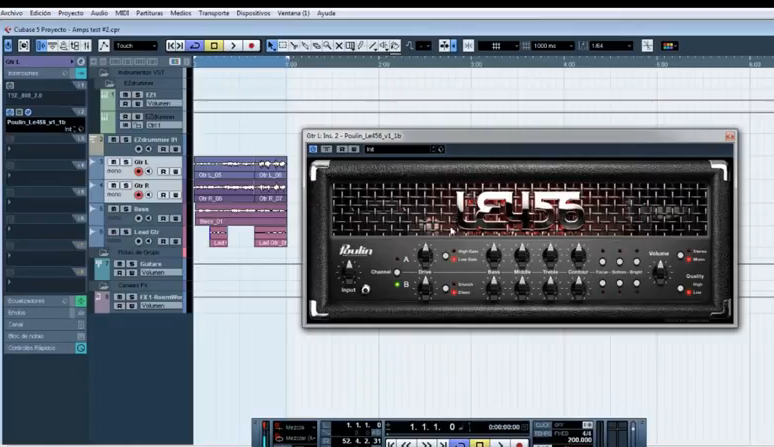
Task: Enable write automation on Bass track
Action: point(175,218)
